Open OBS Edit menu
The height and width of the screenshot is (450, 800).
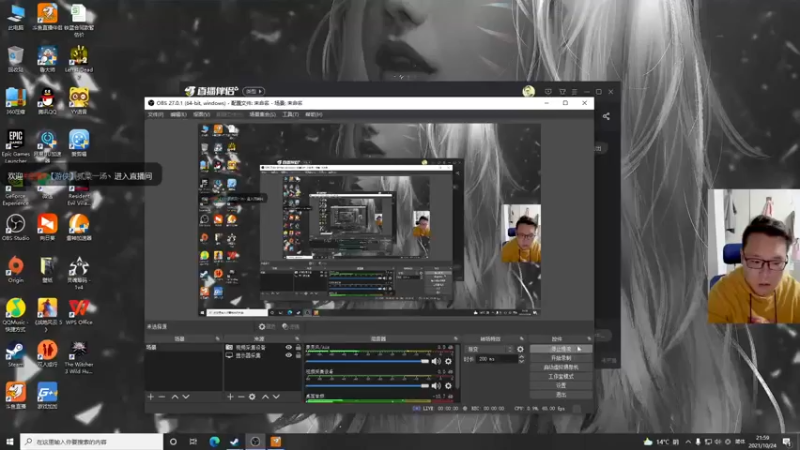coord(178,115)
